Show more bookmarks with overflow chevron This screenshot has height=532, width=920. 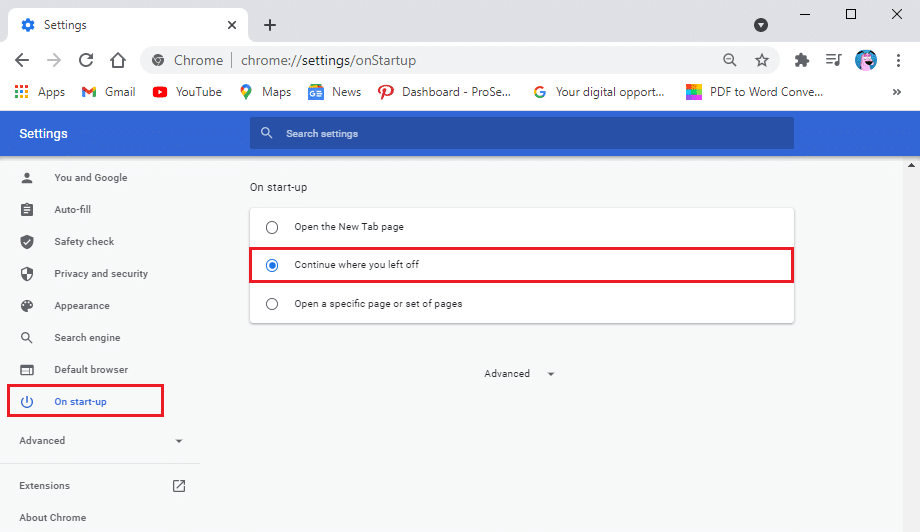pos(896,92)
